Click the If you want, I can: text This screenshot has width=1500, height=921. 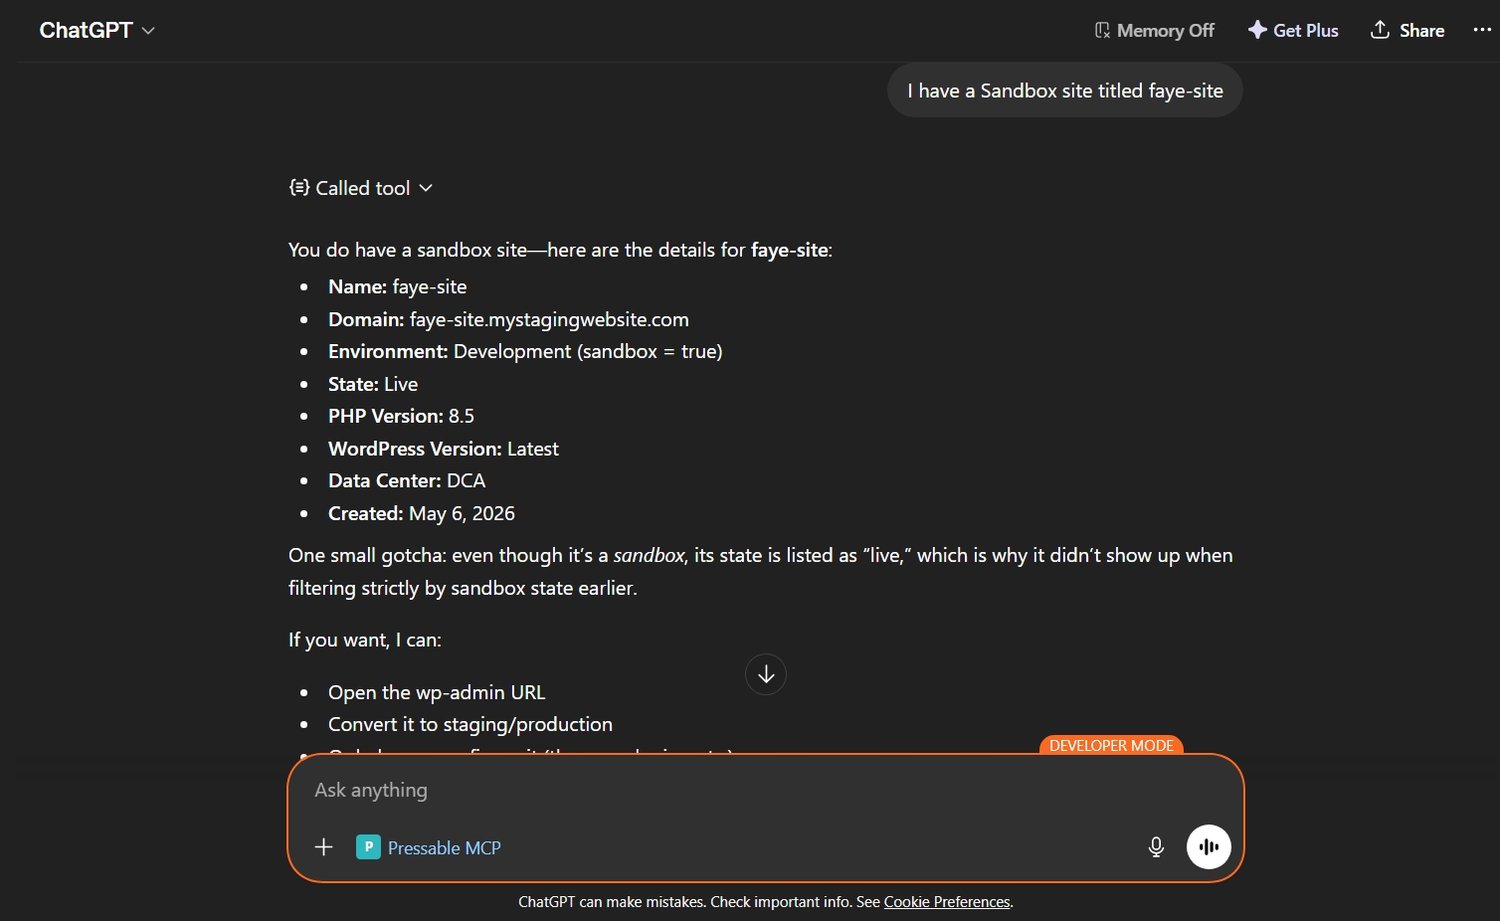tap(364, 640)
